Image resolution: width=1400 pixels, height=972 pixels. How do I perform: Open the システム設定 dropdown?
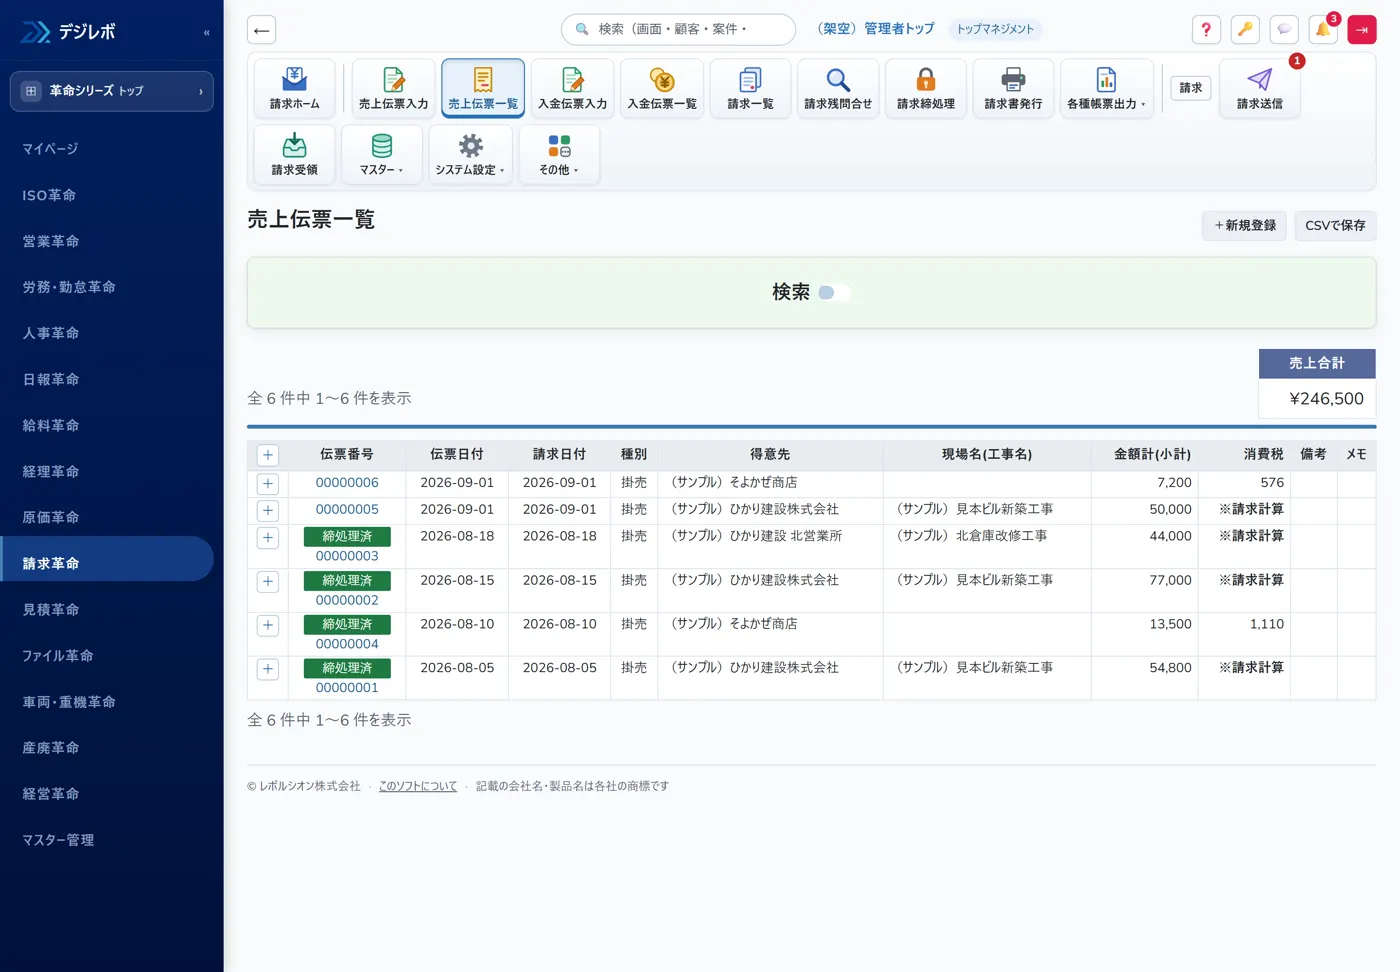click(x=470, y=155)
